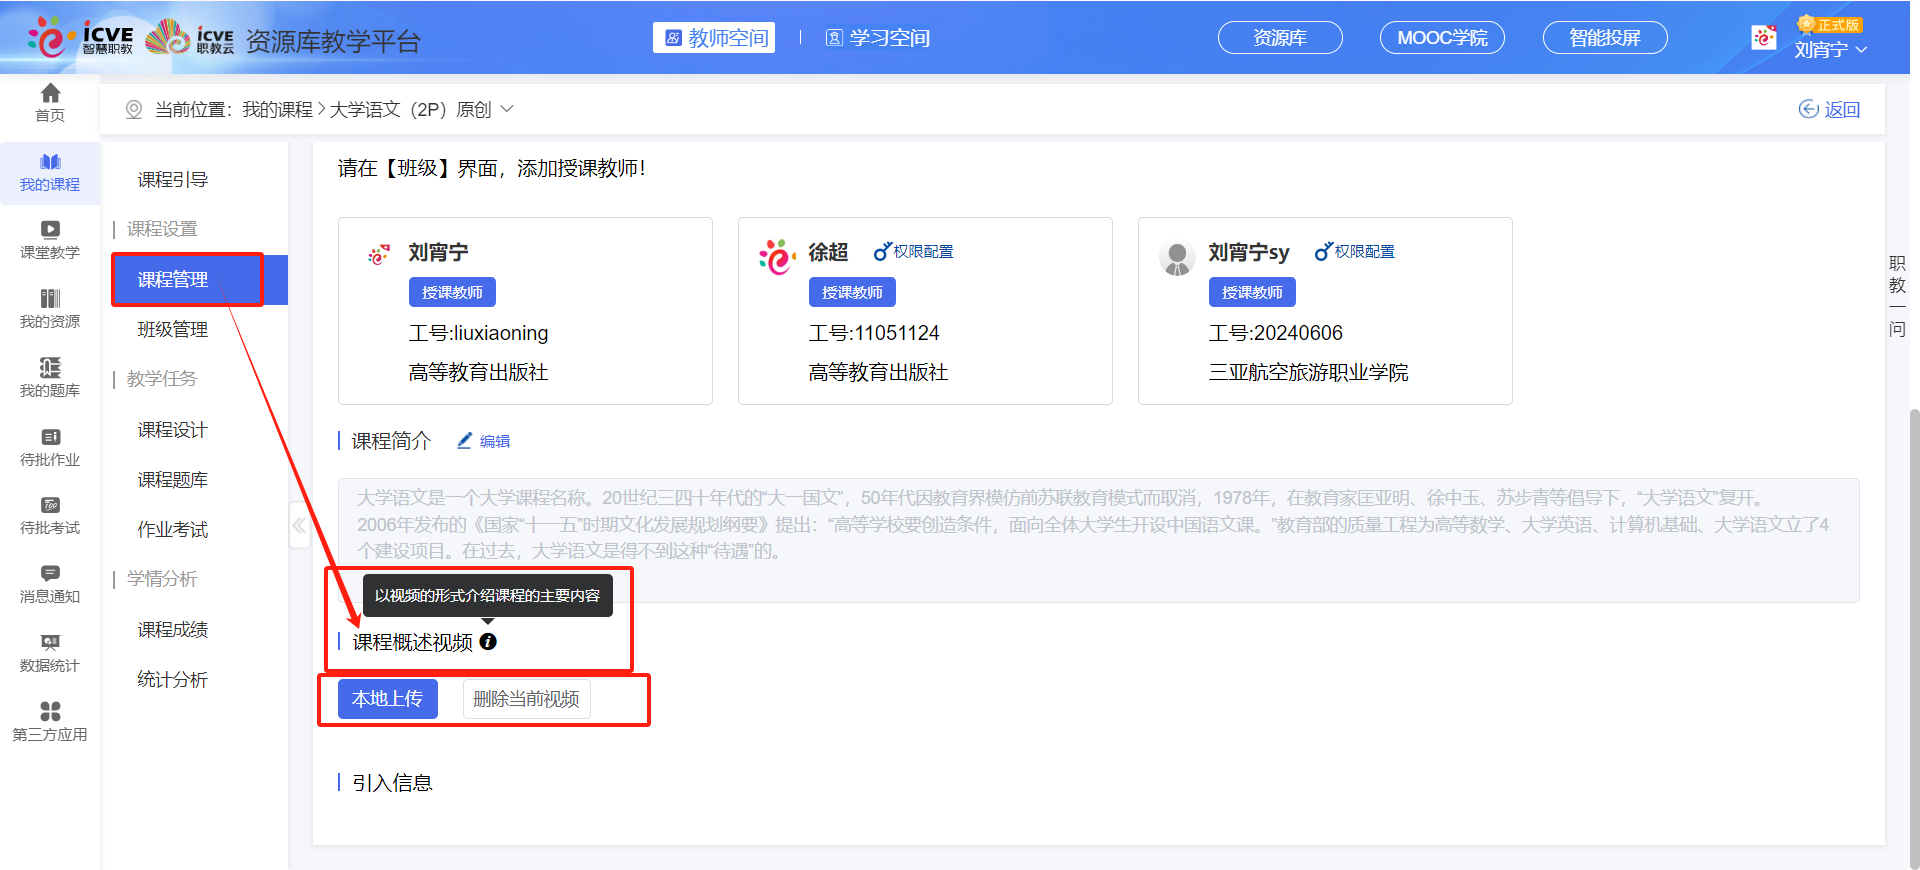Open 作业考试 menu item

click(173, 530)
